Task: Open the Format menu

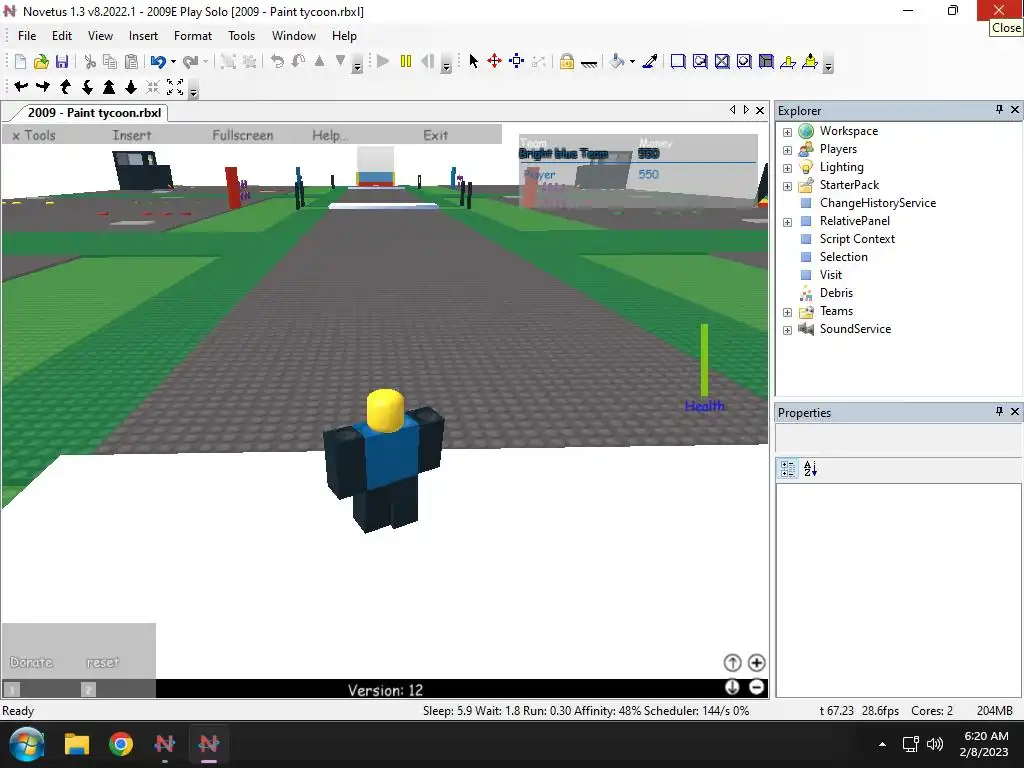Action: [x=193, y=36]
